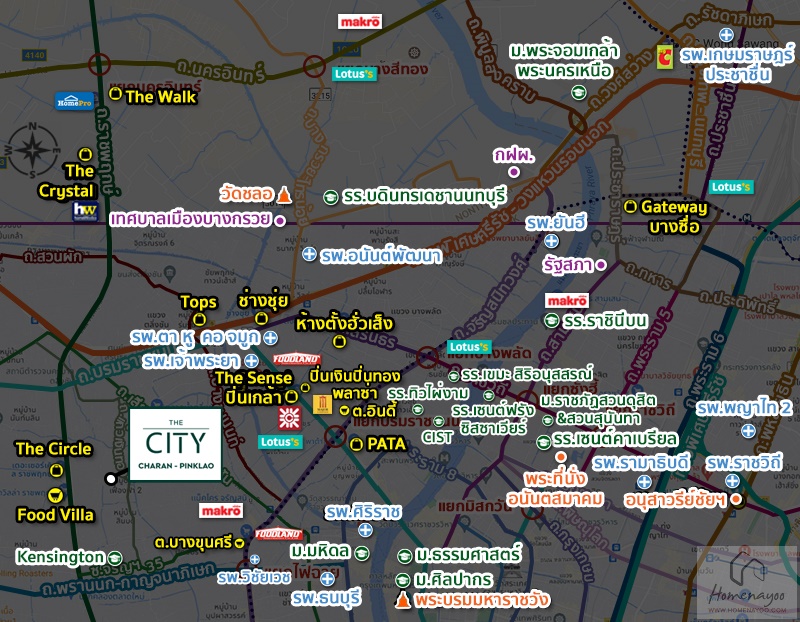This screenshot has height=622, width=800.
Task: Select the "รพ.รามาธิบดี" label
Action: pos(641,463)
